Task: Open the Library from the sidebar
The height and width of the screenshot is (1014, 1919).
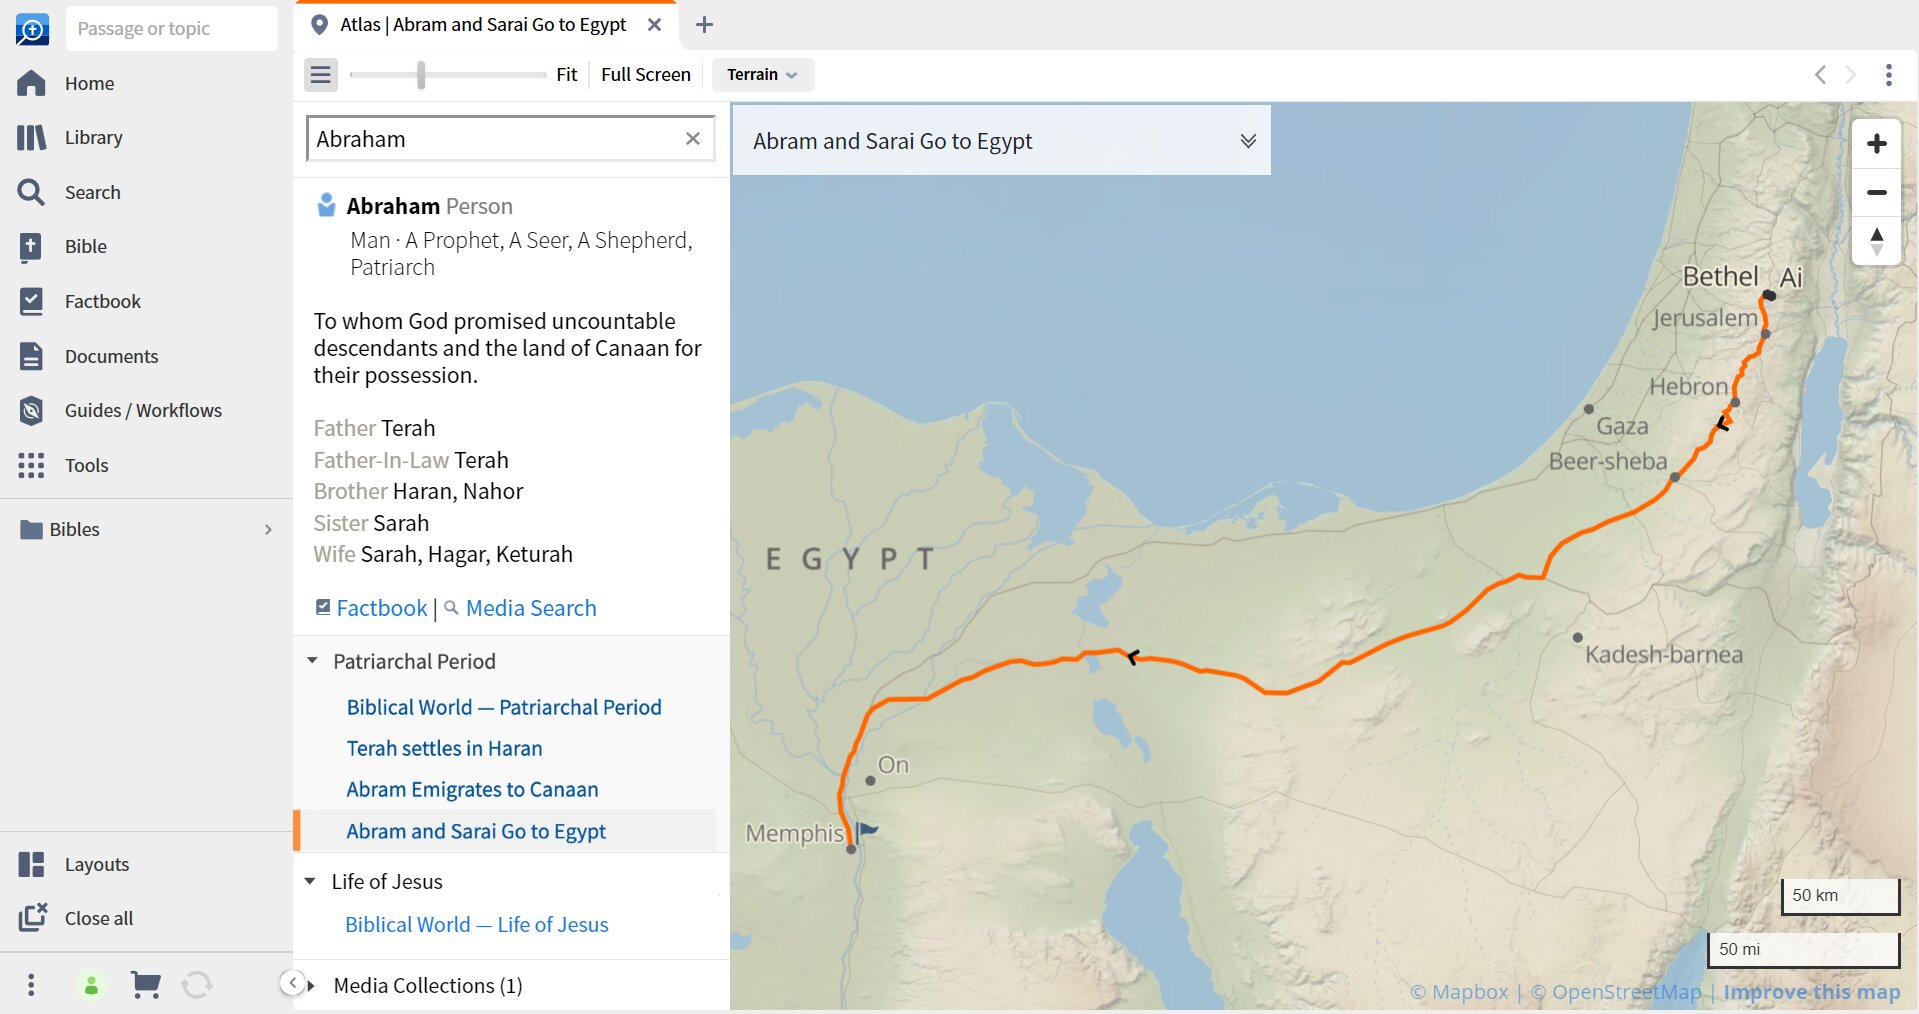Action: pyautogui.click(x=94, y=137)
